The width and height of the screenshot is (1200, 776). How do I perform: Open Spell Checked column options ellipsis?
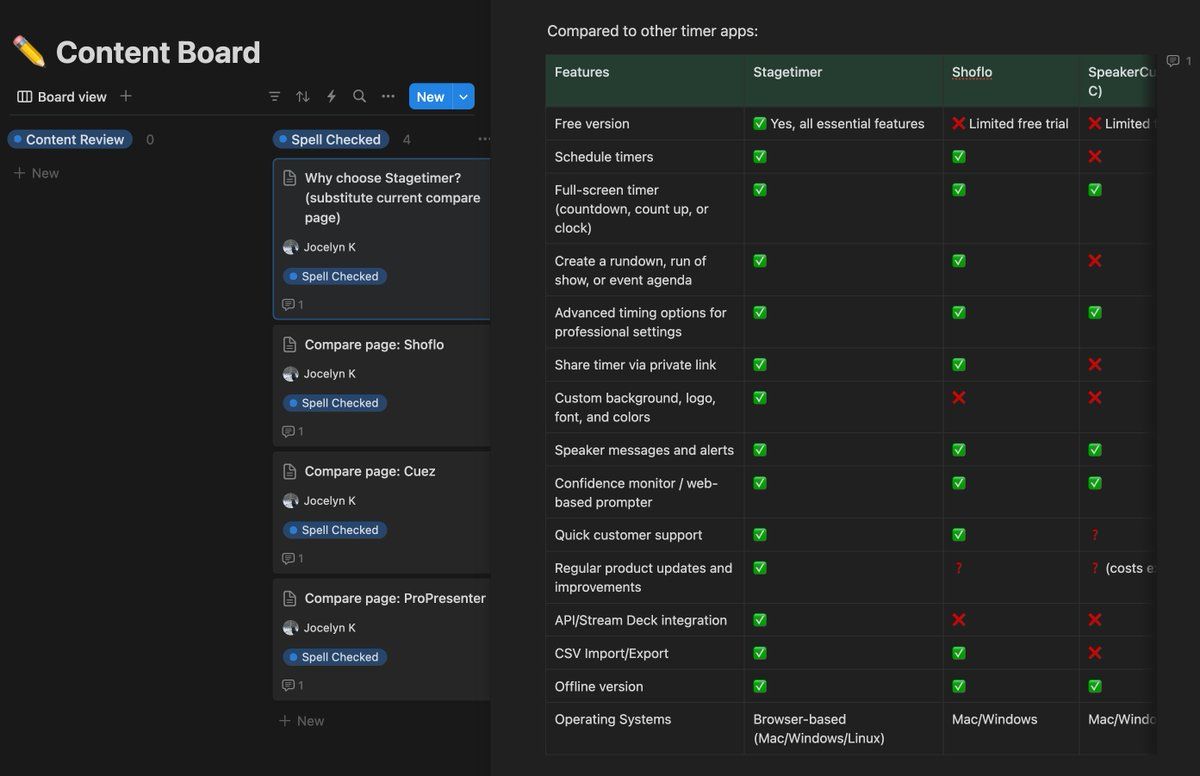click(x=484, y=139)
